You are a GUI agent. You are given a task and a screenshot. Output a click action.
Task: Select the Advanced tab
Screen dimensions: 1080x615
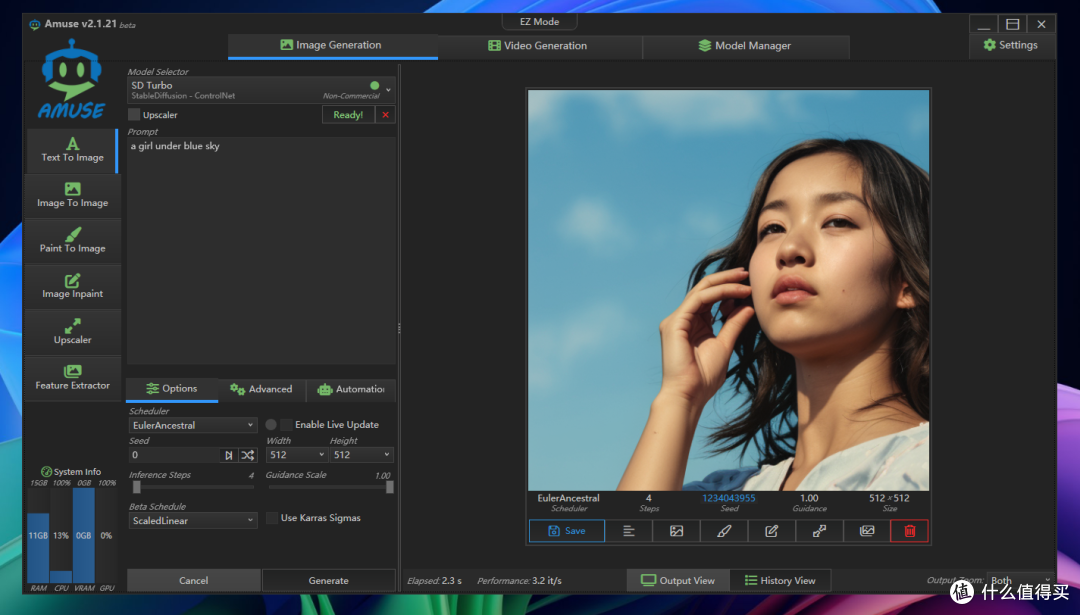tap(262, 389)
